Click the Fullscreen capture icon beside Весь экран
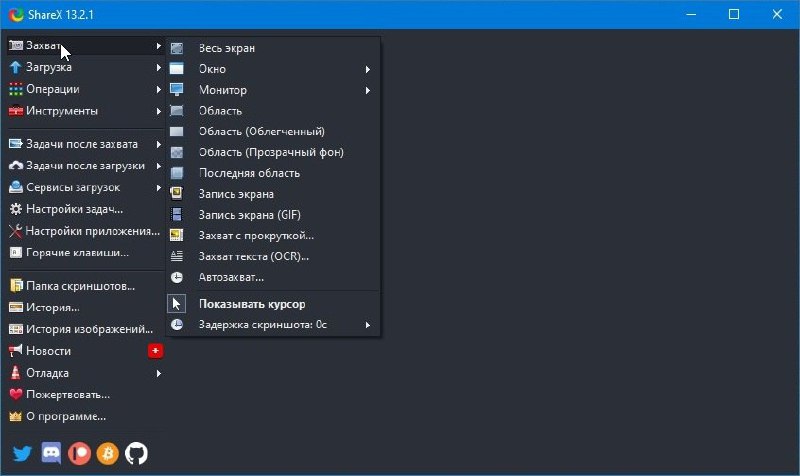Image resolution: width=800 pixels, height=476 pixels. 177,48
